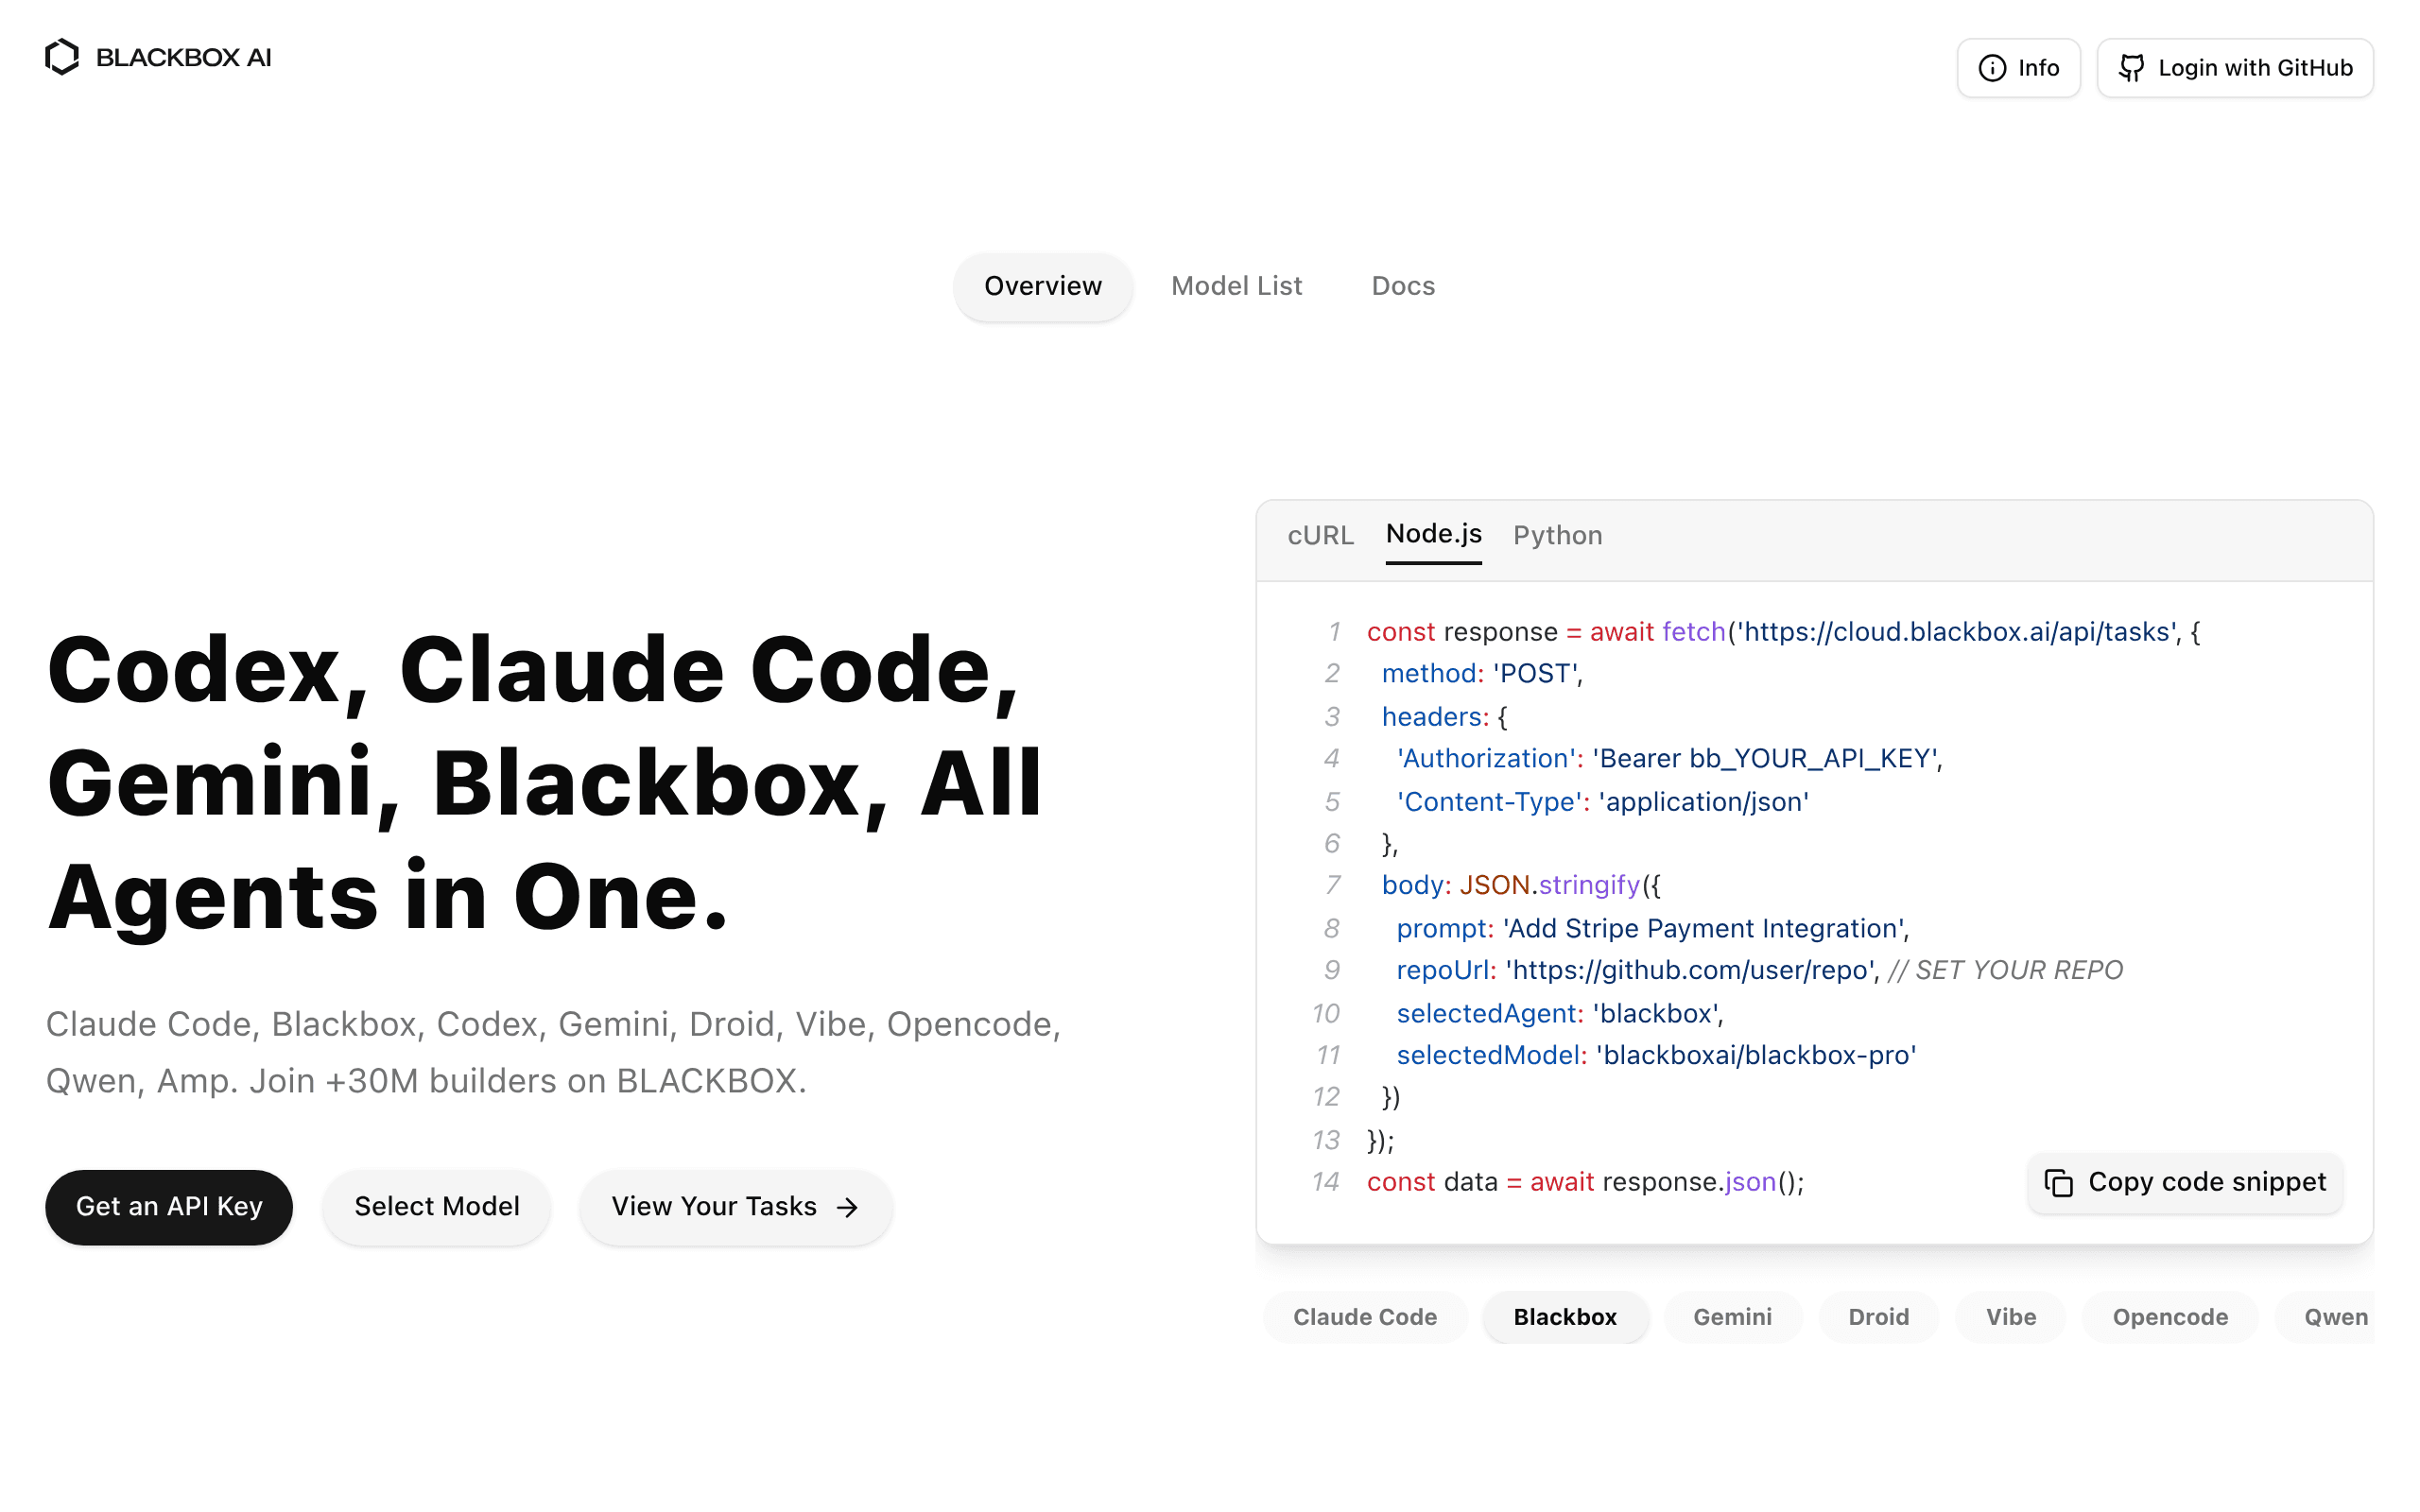Click the GitHub octocat icon
This screenshot has width=2420, height=1512.
pos(2131,68)
